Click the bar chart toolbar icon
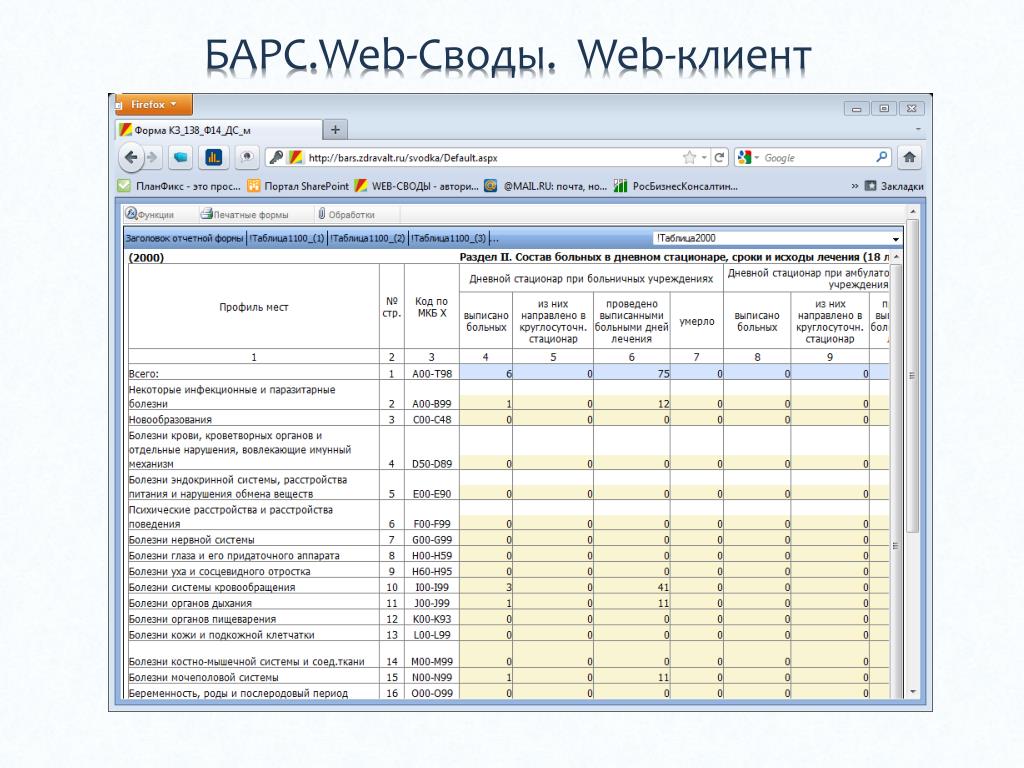1024x768 pixels. (214, 157)
